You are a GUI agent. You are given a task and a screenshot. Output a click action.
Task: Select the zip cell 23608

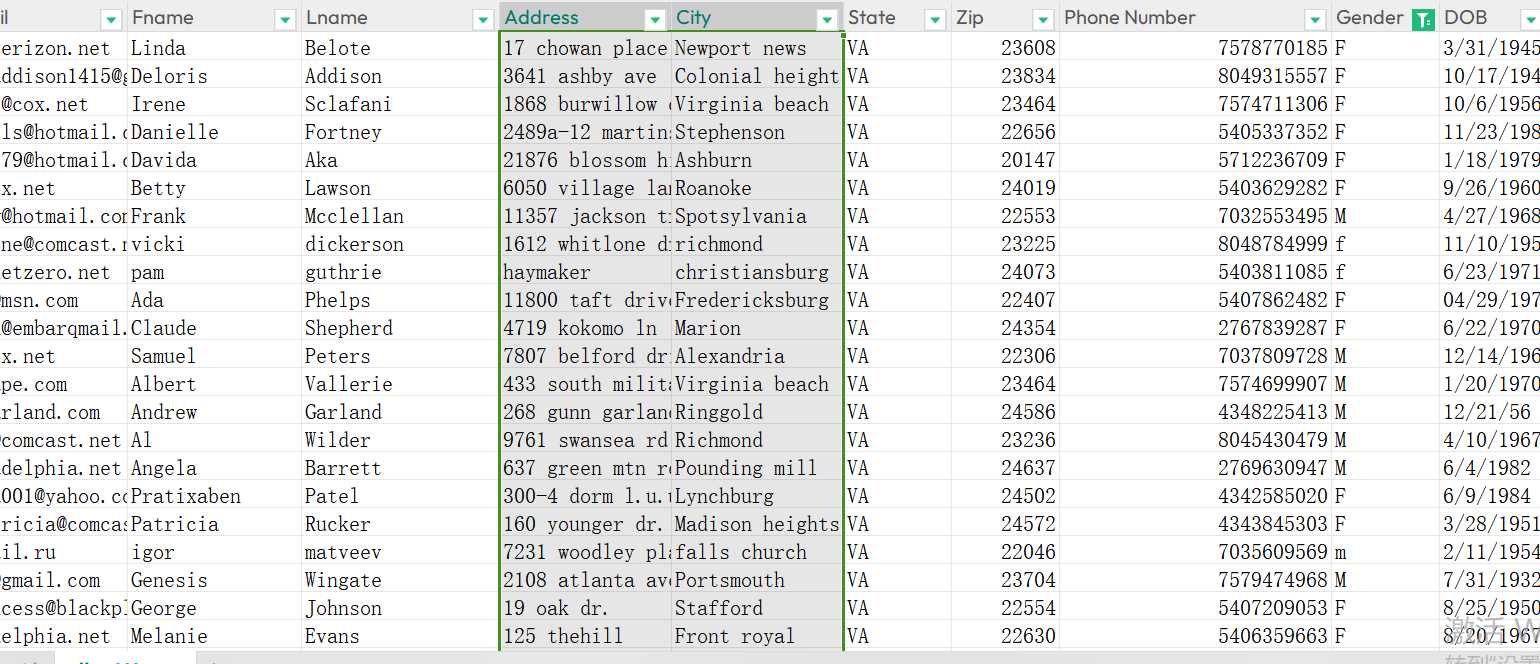tap(1005, 48)
